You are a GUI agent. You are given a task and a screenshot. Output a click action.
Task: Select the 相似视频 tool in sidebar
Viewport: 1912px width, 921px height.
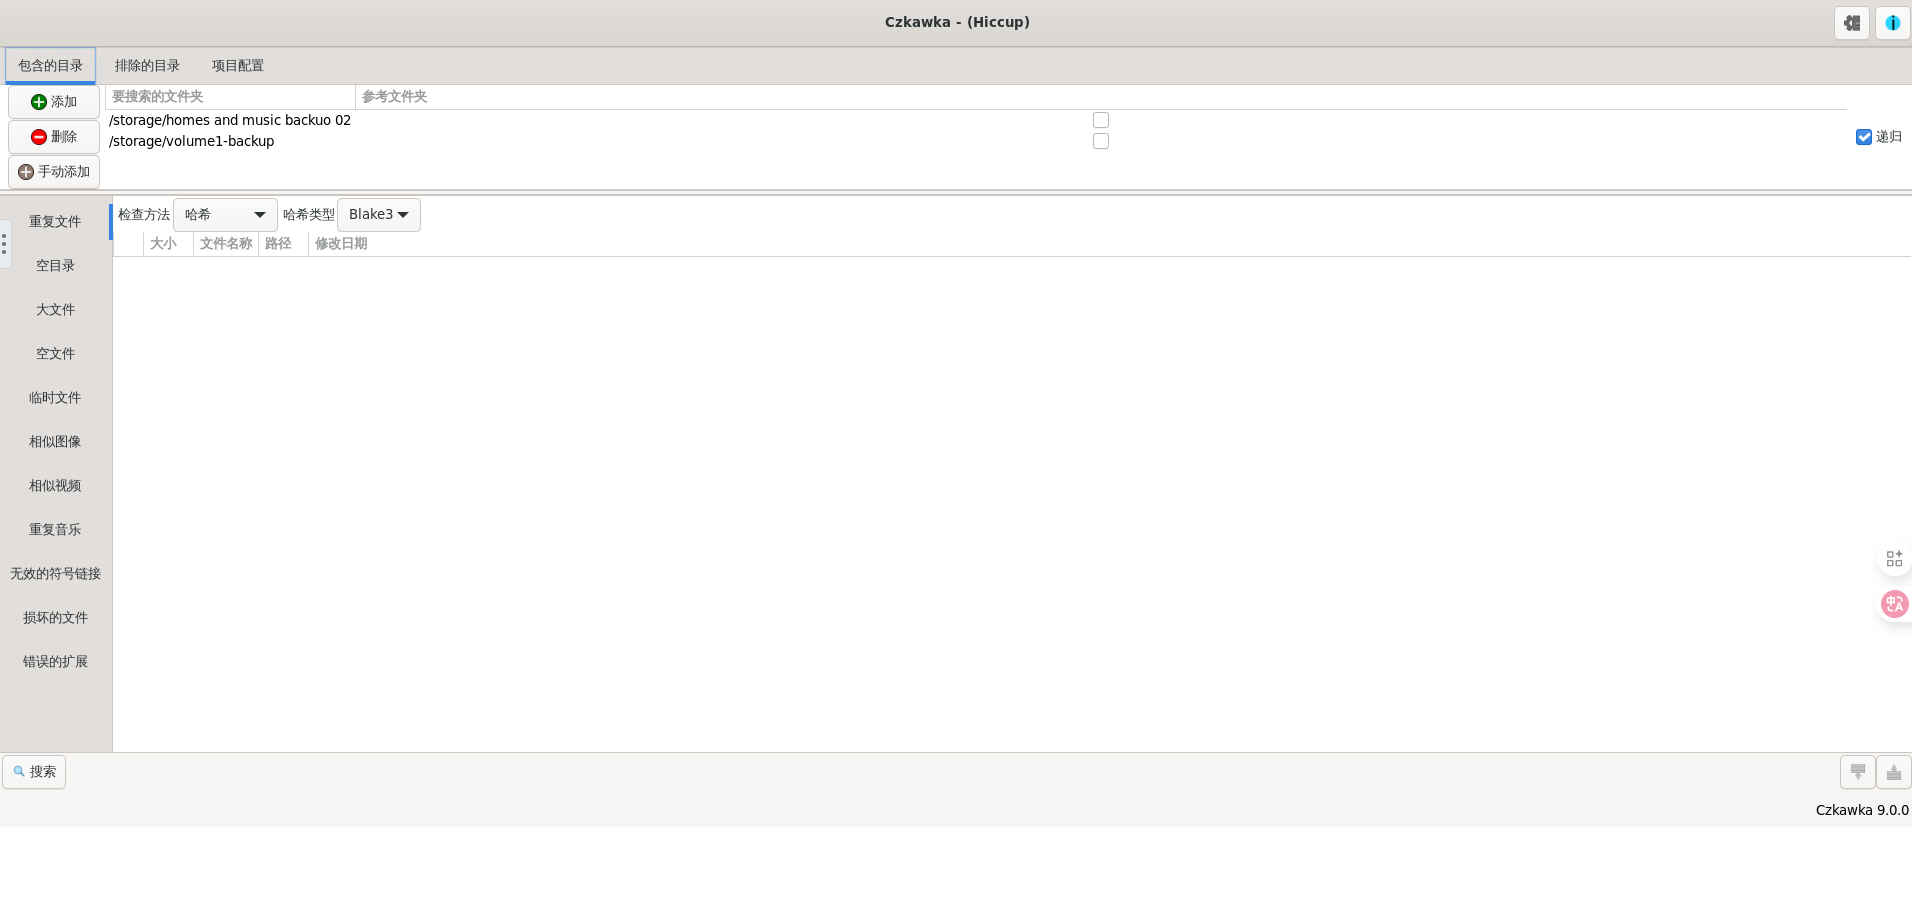55,486
